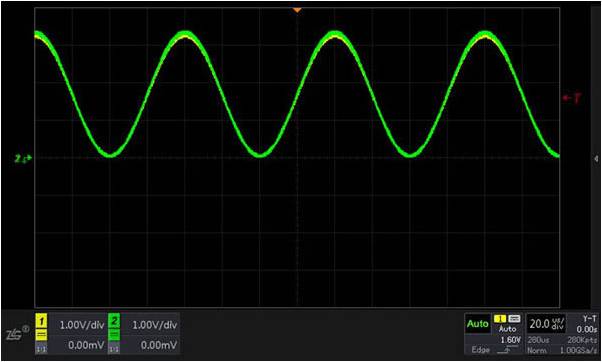Open channel 2 1.00V/div scale setting
Viewport: 602px width, 362px height.
154,325
